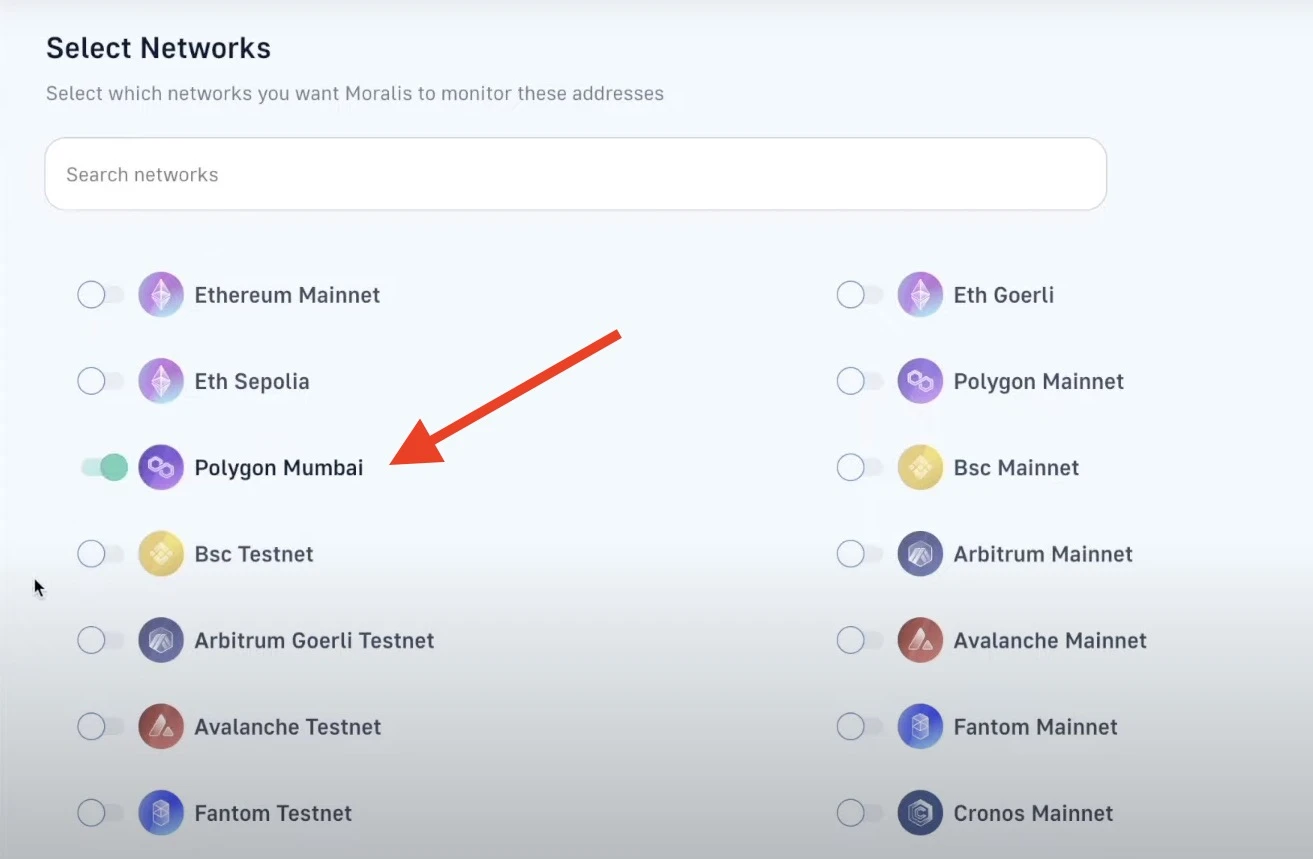The height and width of the screenshot is (859, 1313).
Task: Click the Bsc Testnet coin icon
Action: (x=160, y=554)
